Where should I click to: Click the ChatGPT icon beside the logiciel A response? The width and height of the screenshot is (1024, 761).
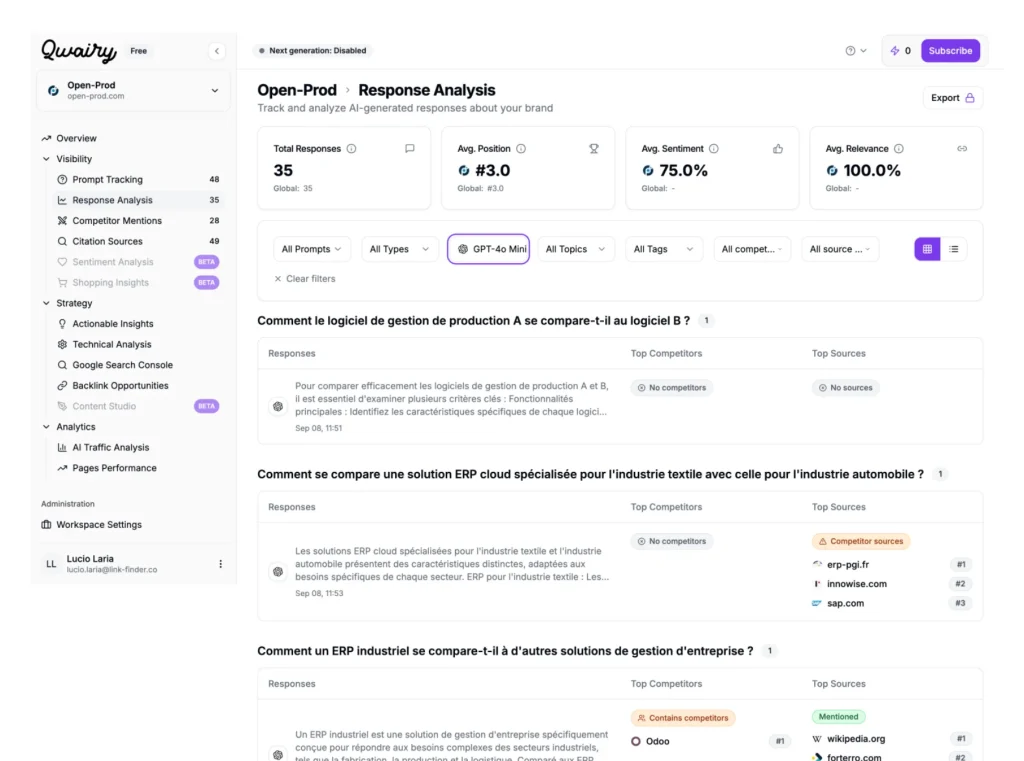[x=278, y=406]
